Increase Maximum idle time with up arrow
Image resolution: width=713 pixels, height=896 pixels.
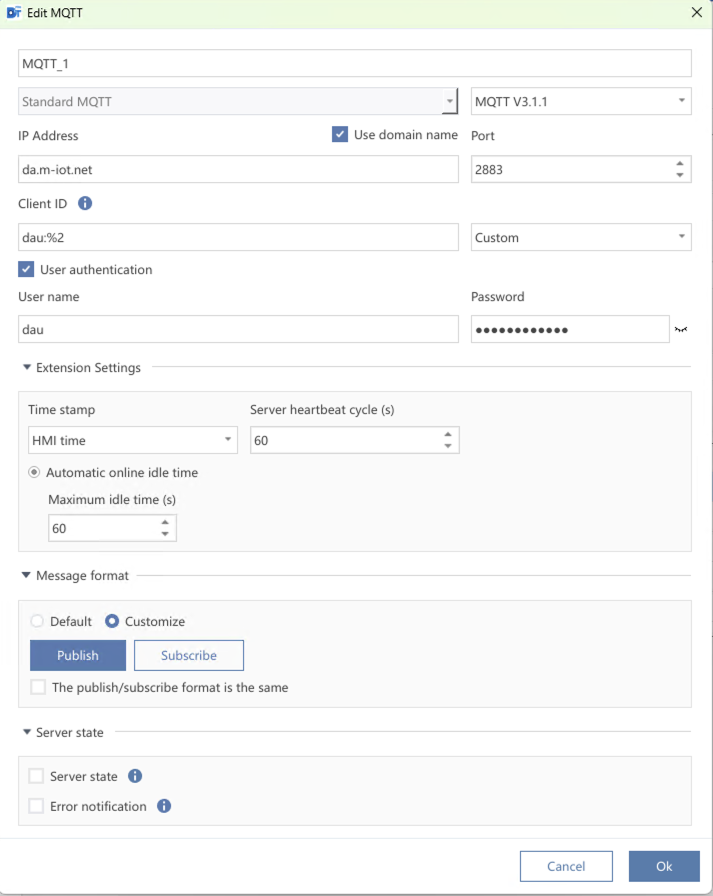[165, 522]
